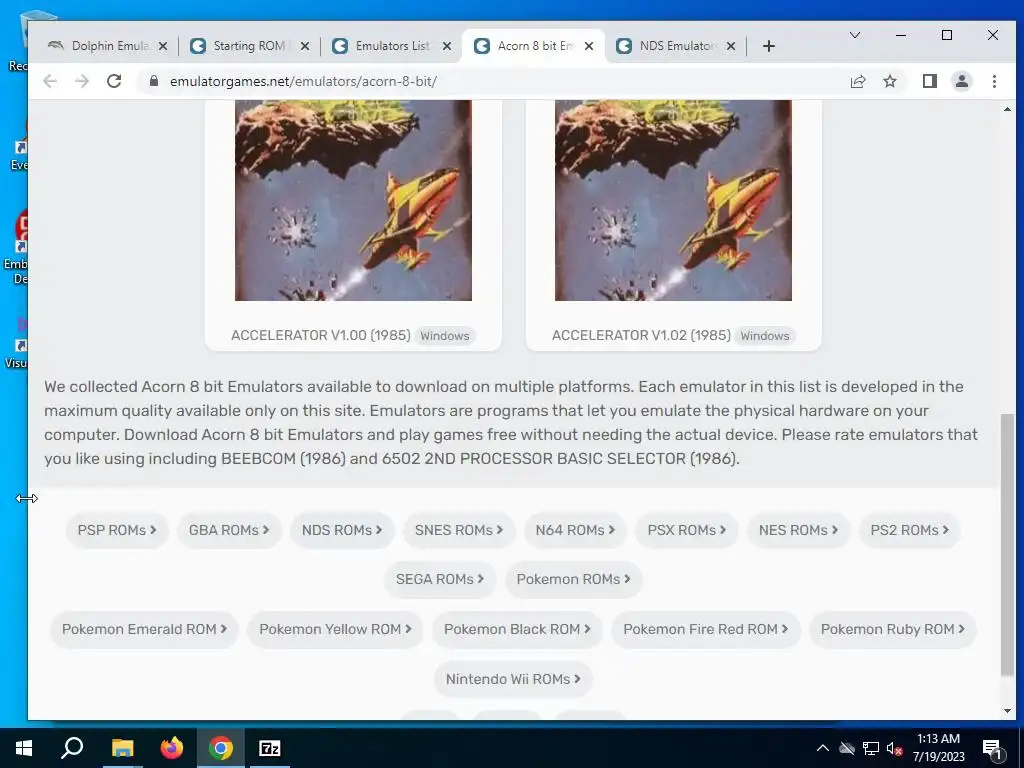The image size is (1024, 768).
Task: Select Pokemon Yellow ROM
Action: click(335, 629)
